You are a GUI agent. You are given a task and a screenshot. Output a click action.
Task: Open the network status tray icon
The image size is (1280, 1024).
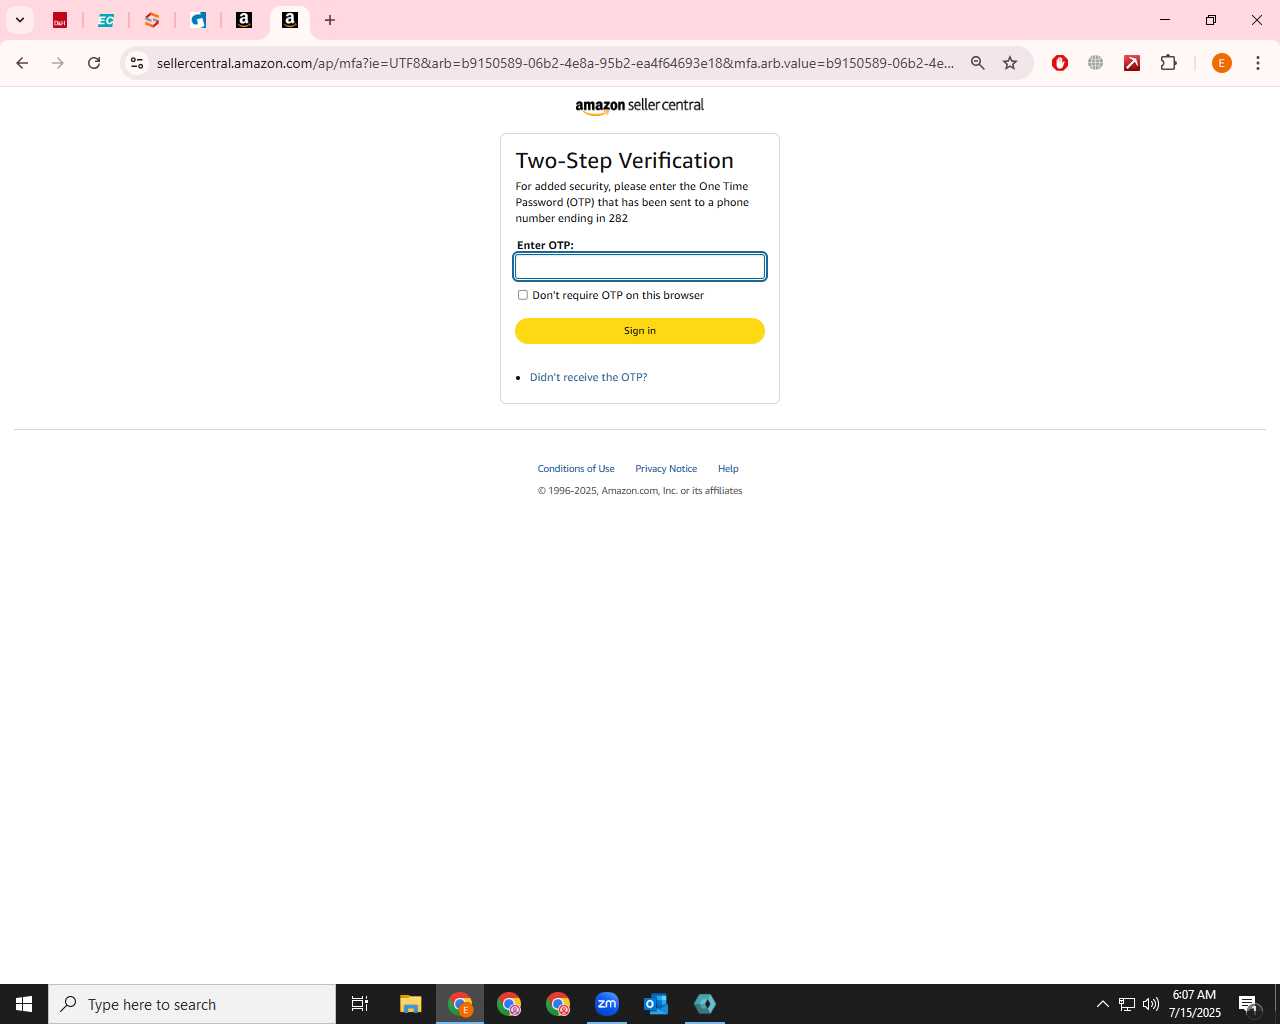click(1127, 1004)
